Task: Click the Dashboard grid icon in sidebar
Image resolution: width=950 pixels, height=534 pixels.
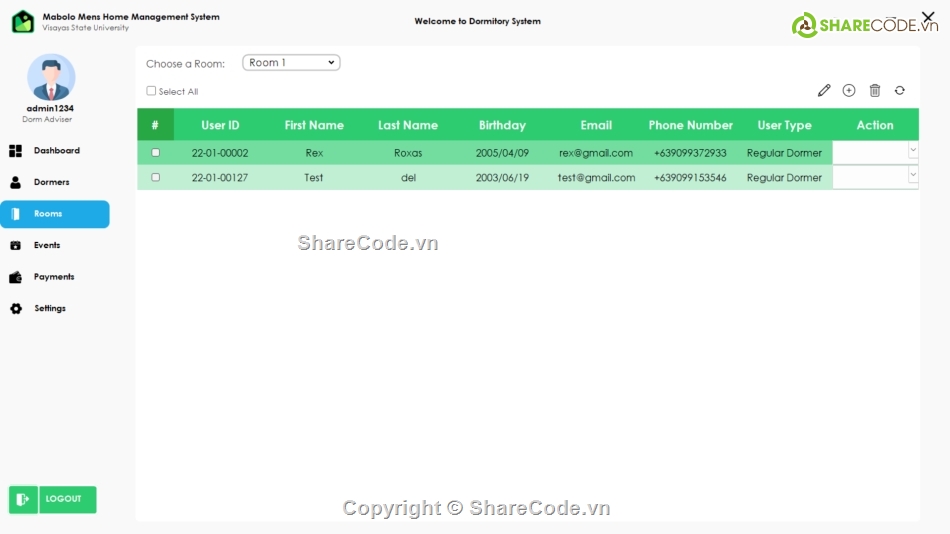Action: (16, 151)
